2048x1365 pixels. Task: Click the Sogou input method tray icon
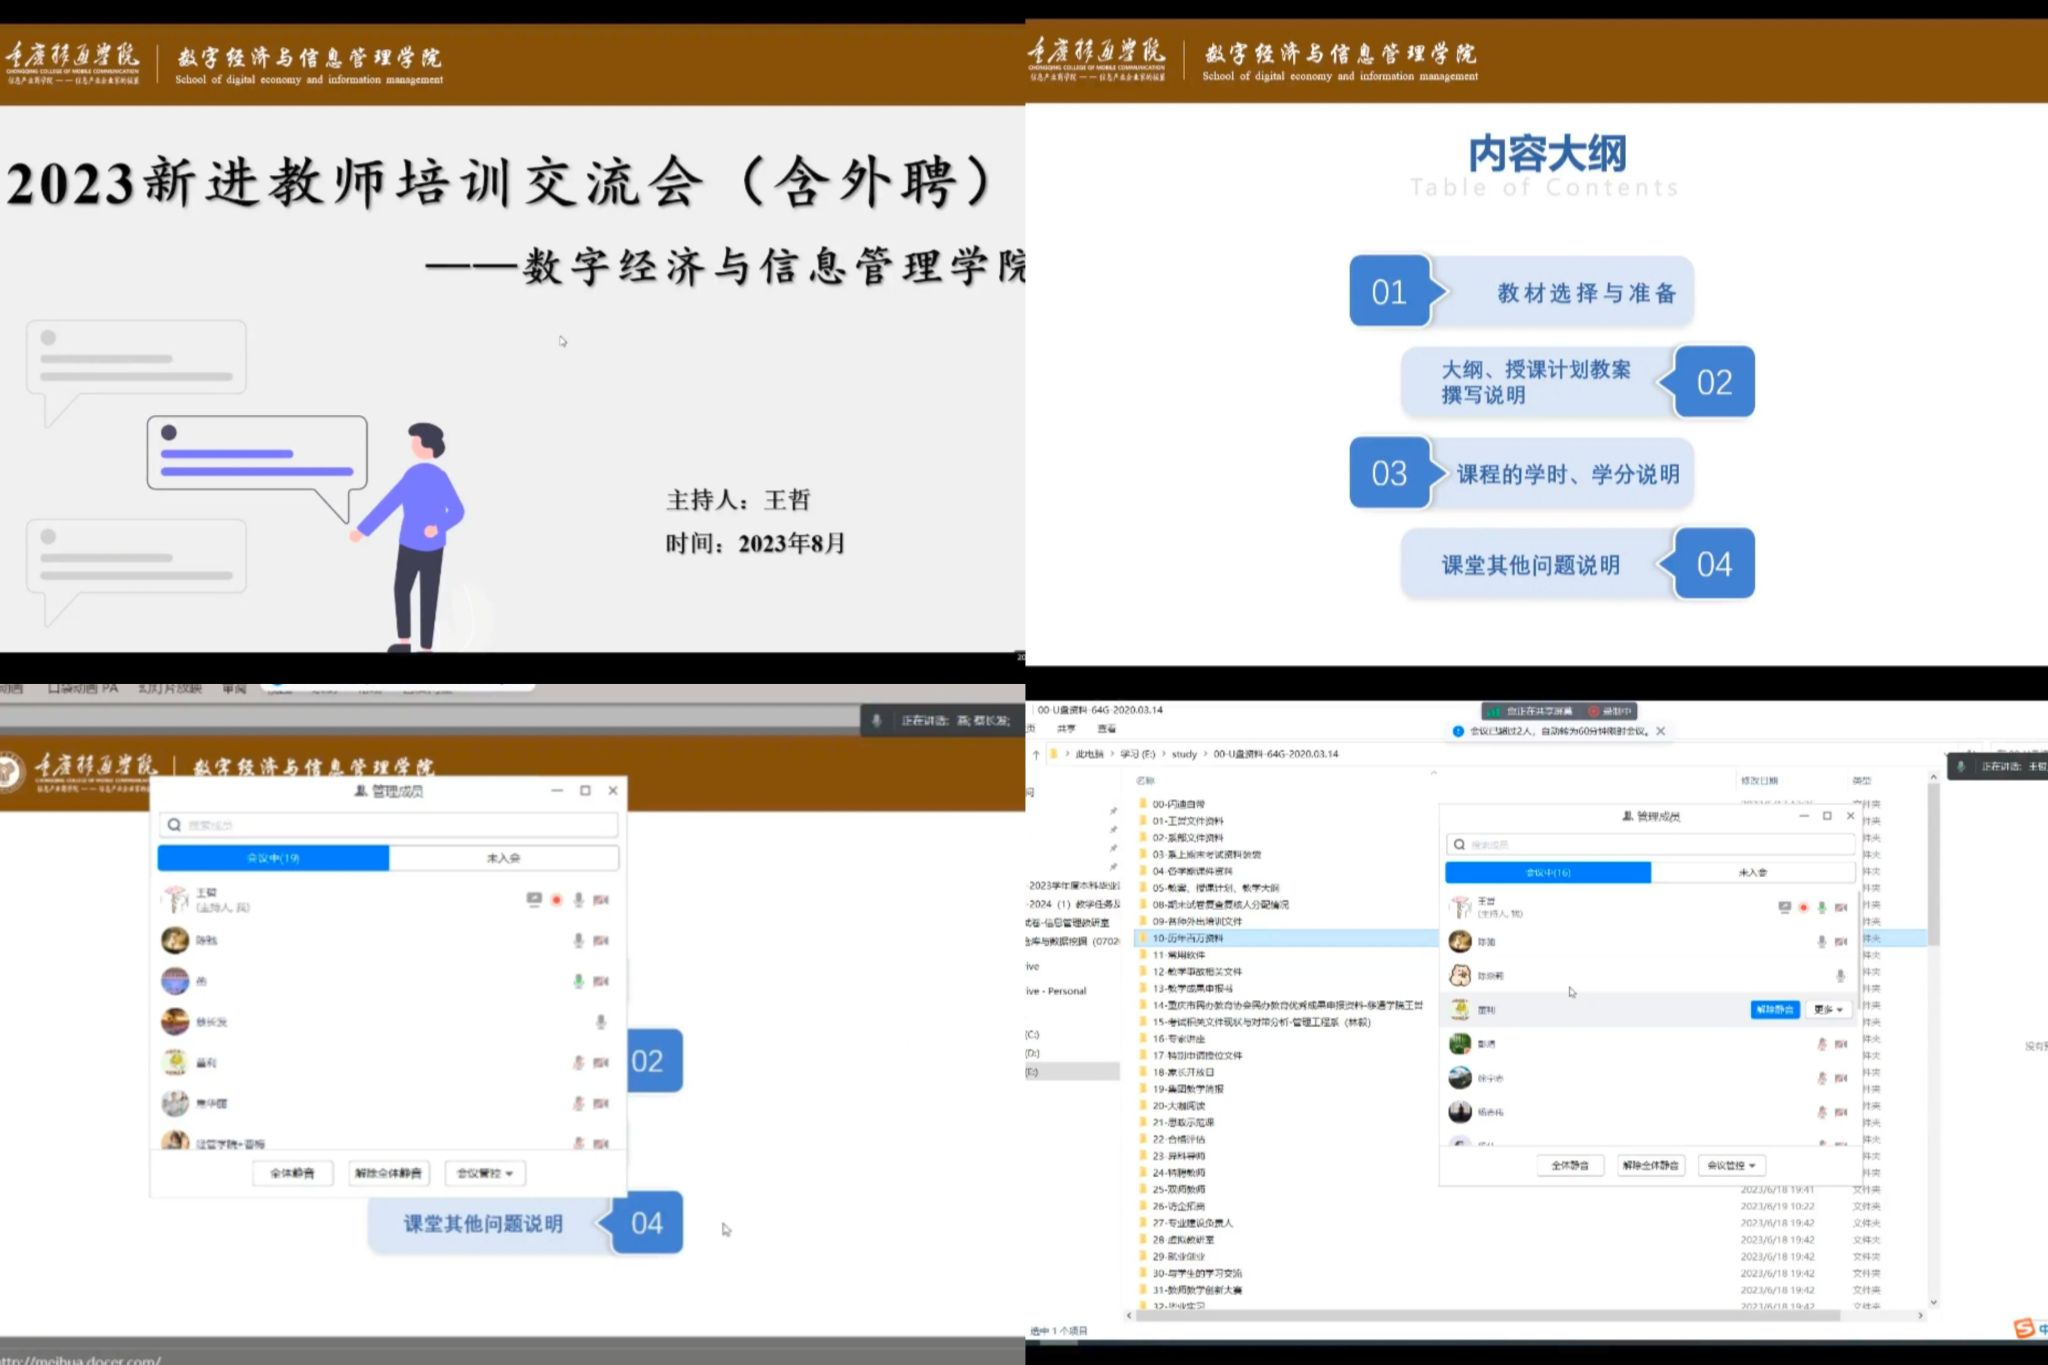tap(2023, 1328)
